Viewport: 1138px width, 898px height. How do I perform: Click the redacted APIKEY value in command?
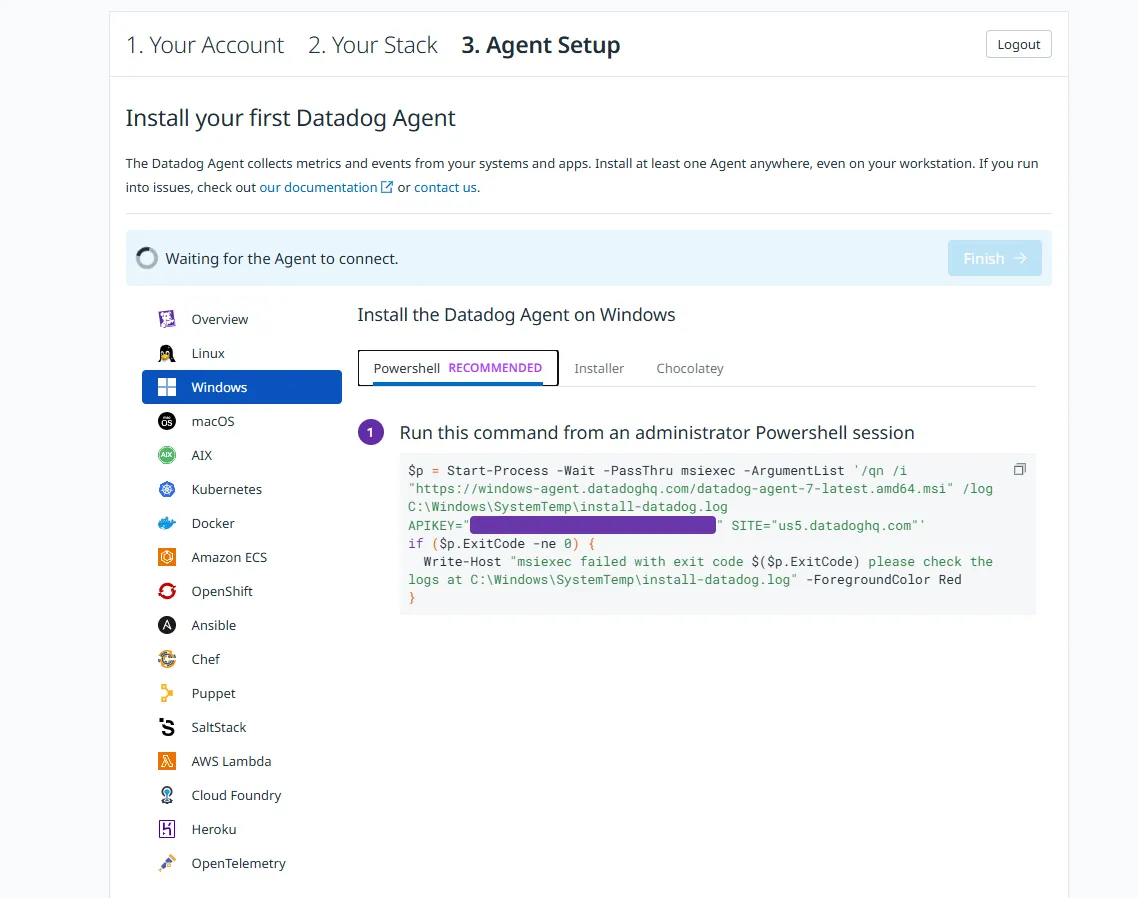pyautogui.click(x=592, y=525)
